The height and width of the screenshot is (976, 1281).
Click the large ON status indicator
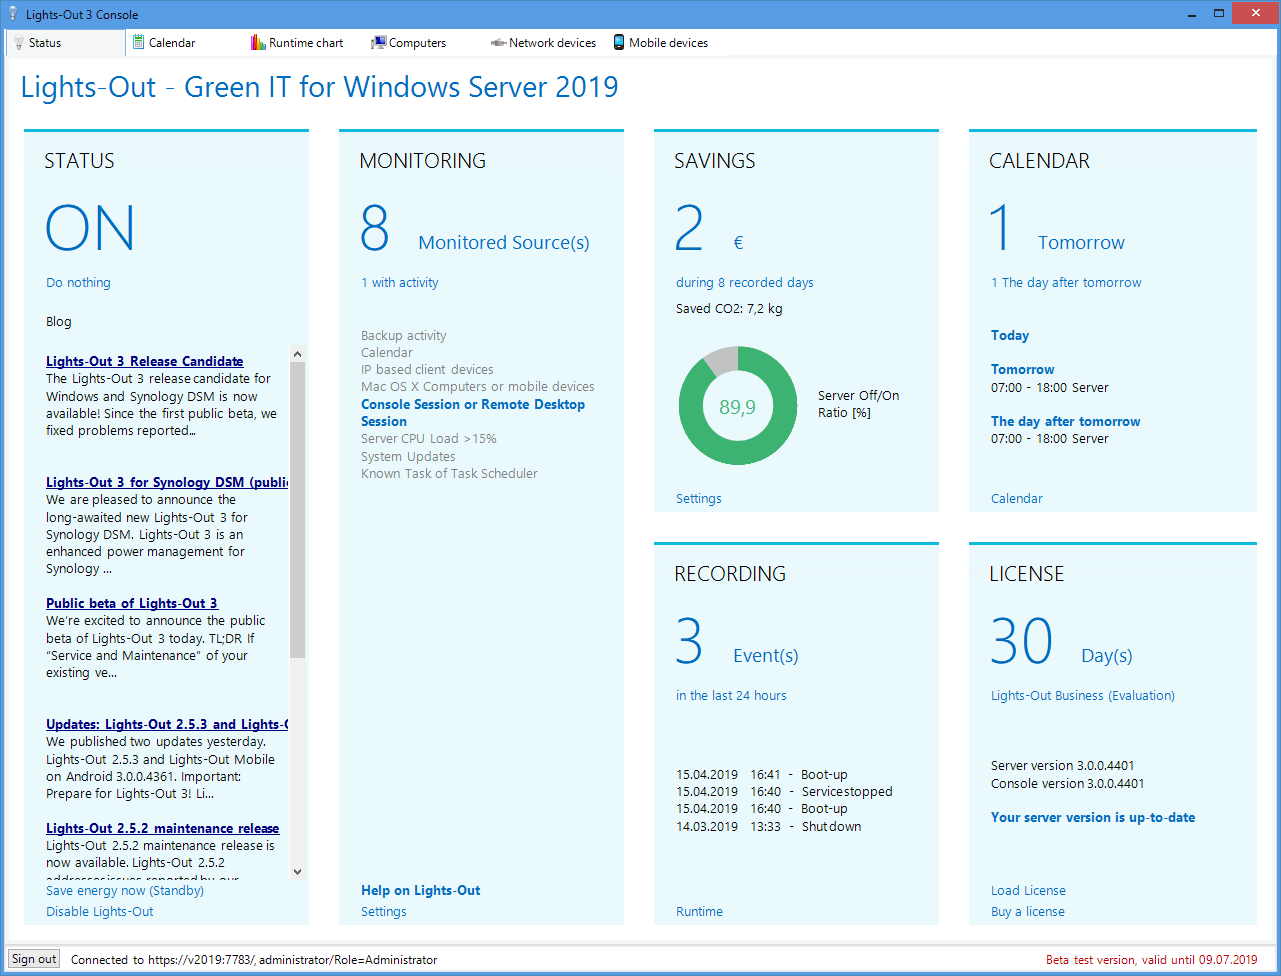point(90,228)
